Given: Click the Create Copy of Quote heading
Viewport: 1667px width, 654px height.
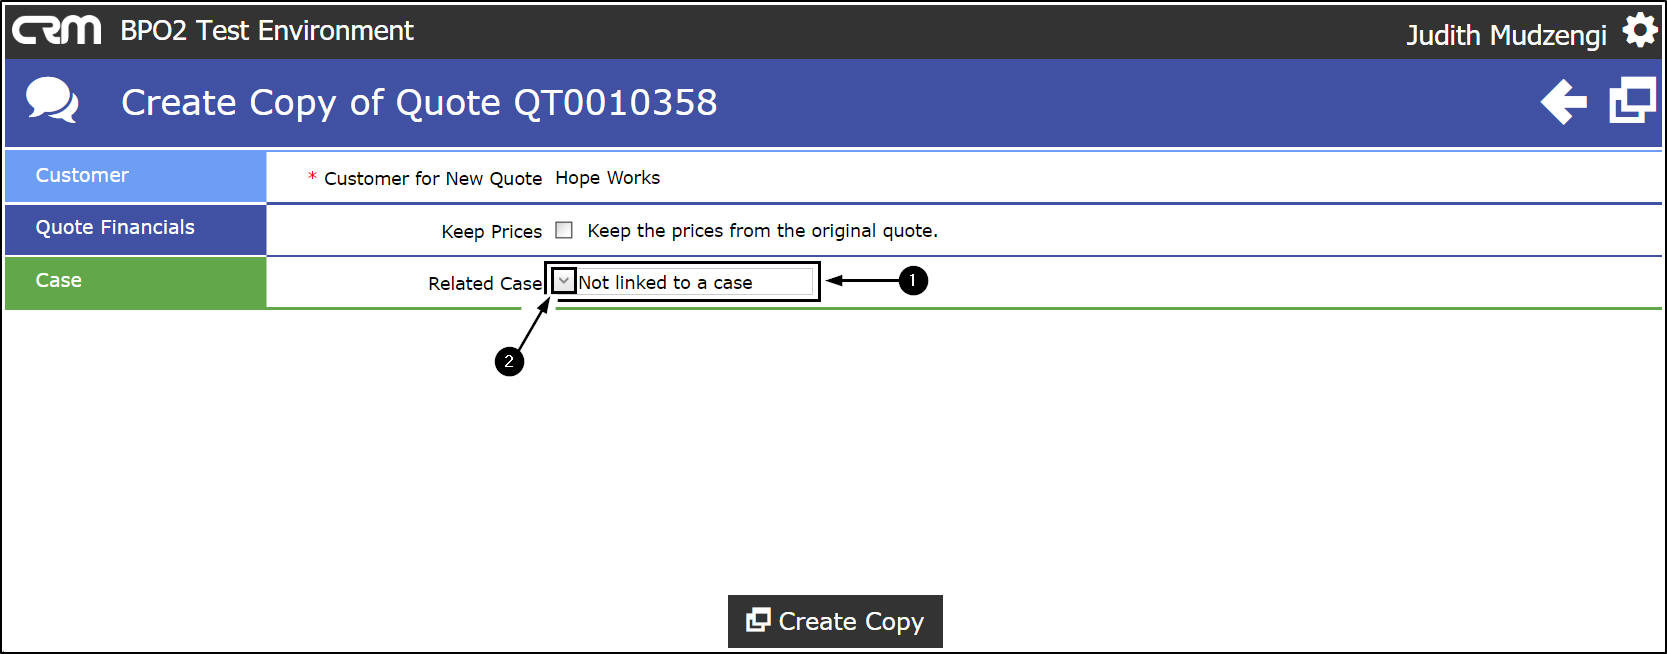Looking at the screenshot, I should point(419,102).
